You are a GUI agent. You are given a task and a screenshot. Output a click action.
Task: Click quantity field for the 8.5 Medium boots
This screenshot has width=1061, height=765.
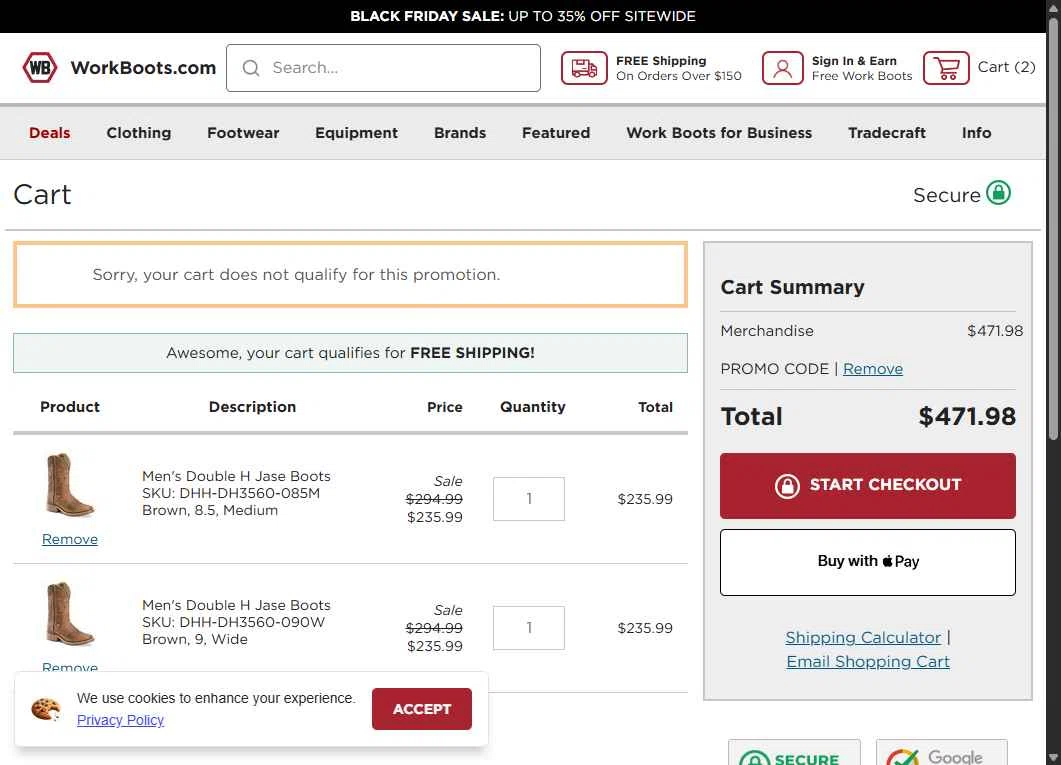coord(528,499)
